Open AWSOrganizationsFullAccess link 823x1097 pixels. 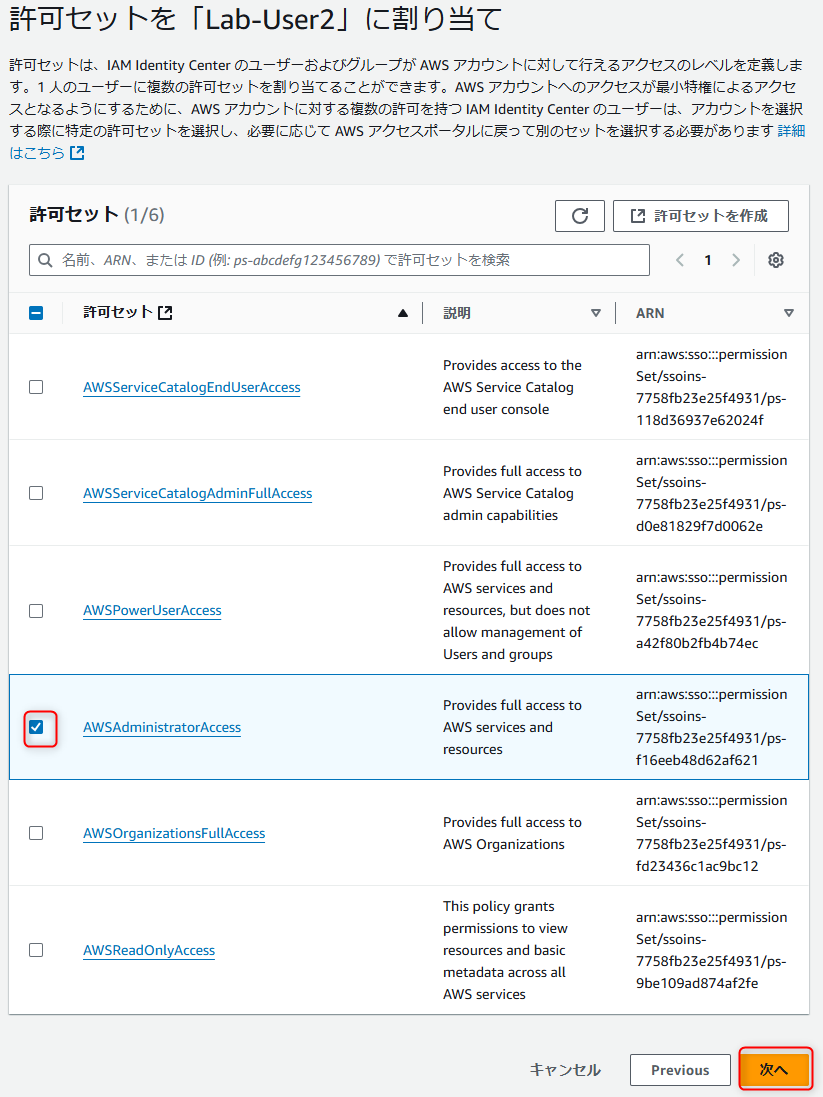tap(174, 833)
